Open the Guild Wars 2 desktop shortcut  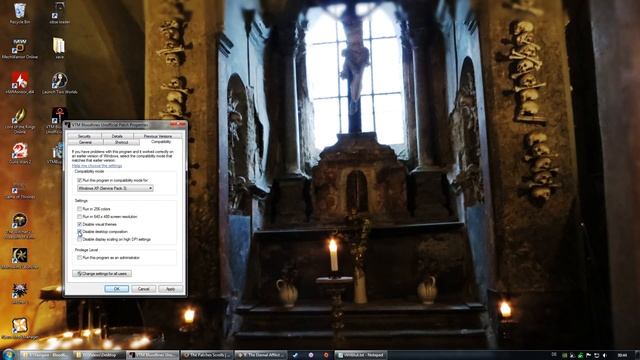click(20, 153)
